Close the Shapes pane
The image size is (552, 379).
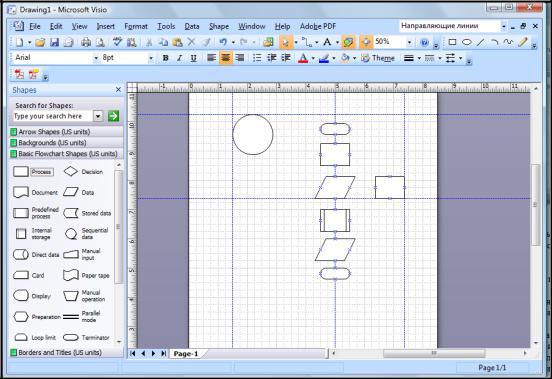[118, 90]
